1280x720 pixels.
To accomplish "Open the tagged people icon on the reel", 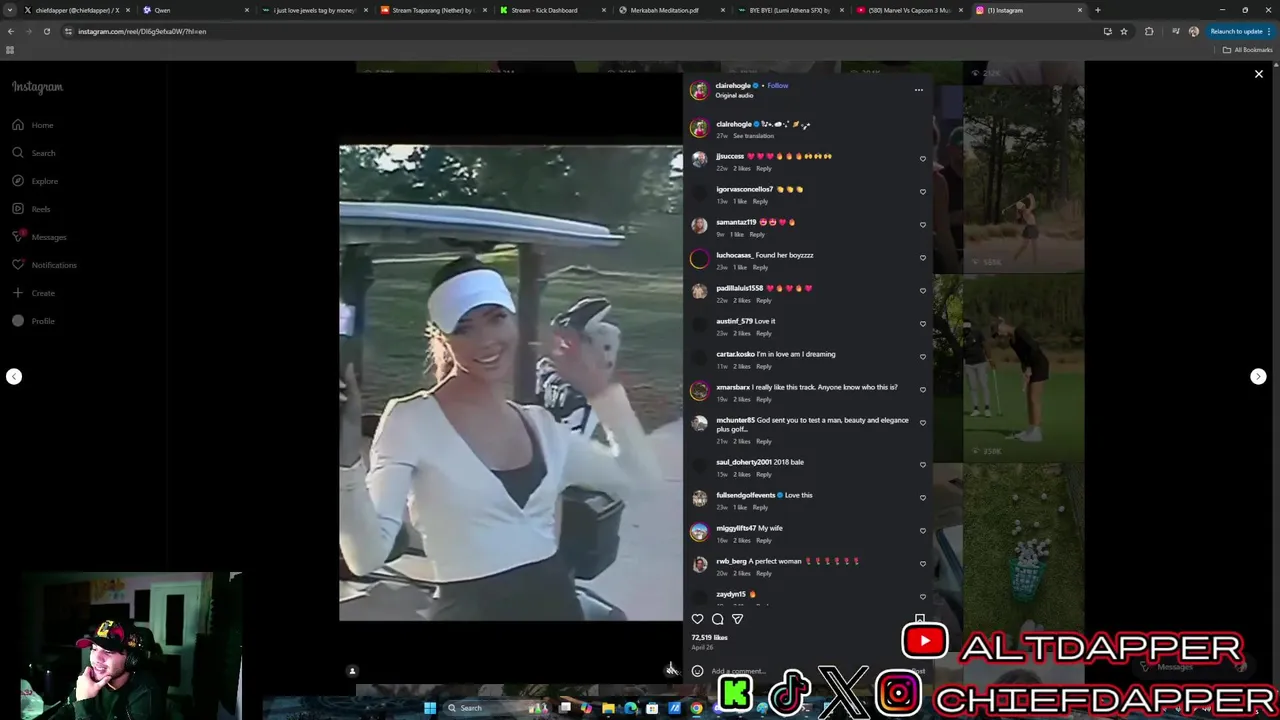I will pos(352,671).
